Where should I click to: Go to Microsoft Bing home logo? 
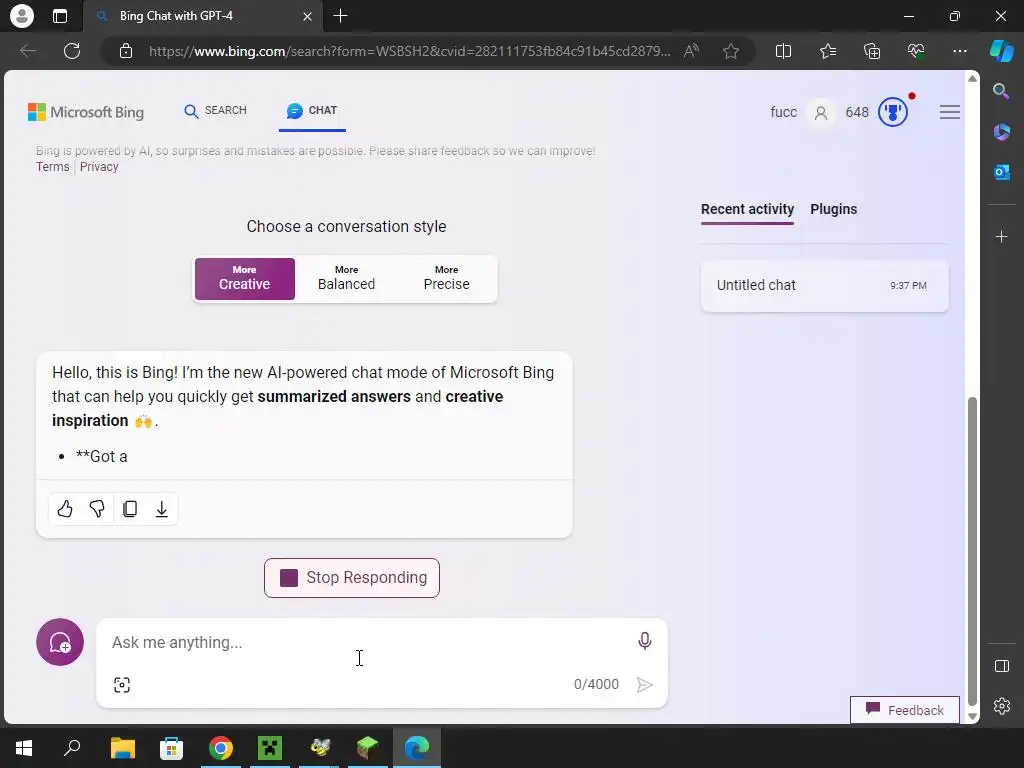(x=86, y=112)
